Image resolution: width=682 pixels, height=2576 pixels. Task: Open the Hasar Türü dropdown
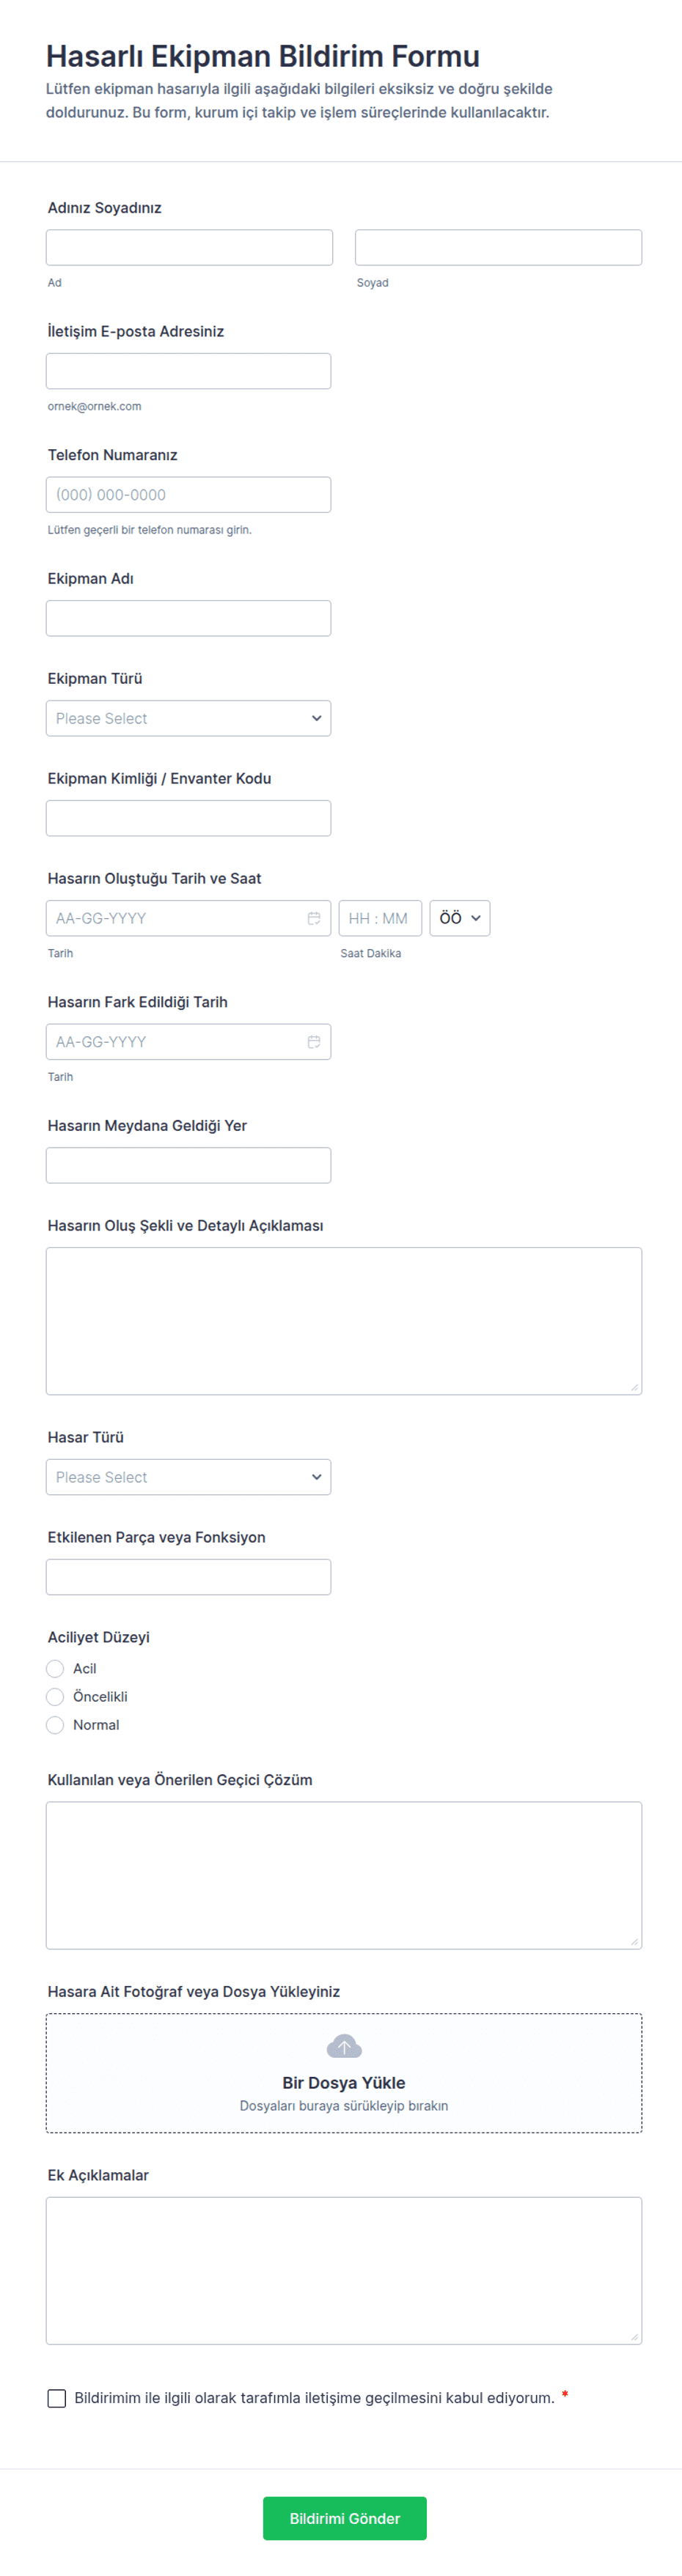pyautogui.click(x=188, y=1477)
